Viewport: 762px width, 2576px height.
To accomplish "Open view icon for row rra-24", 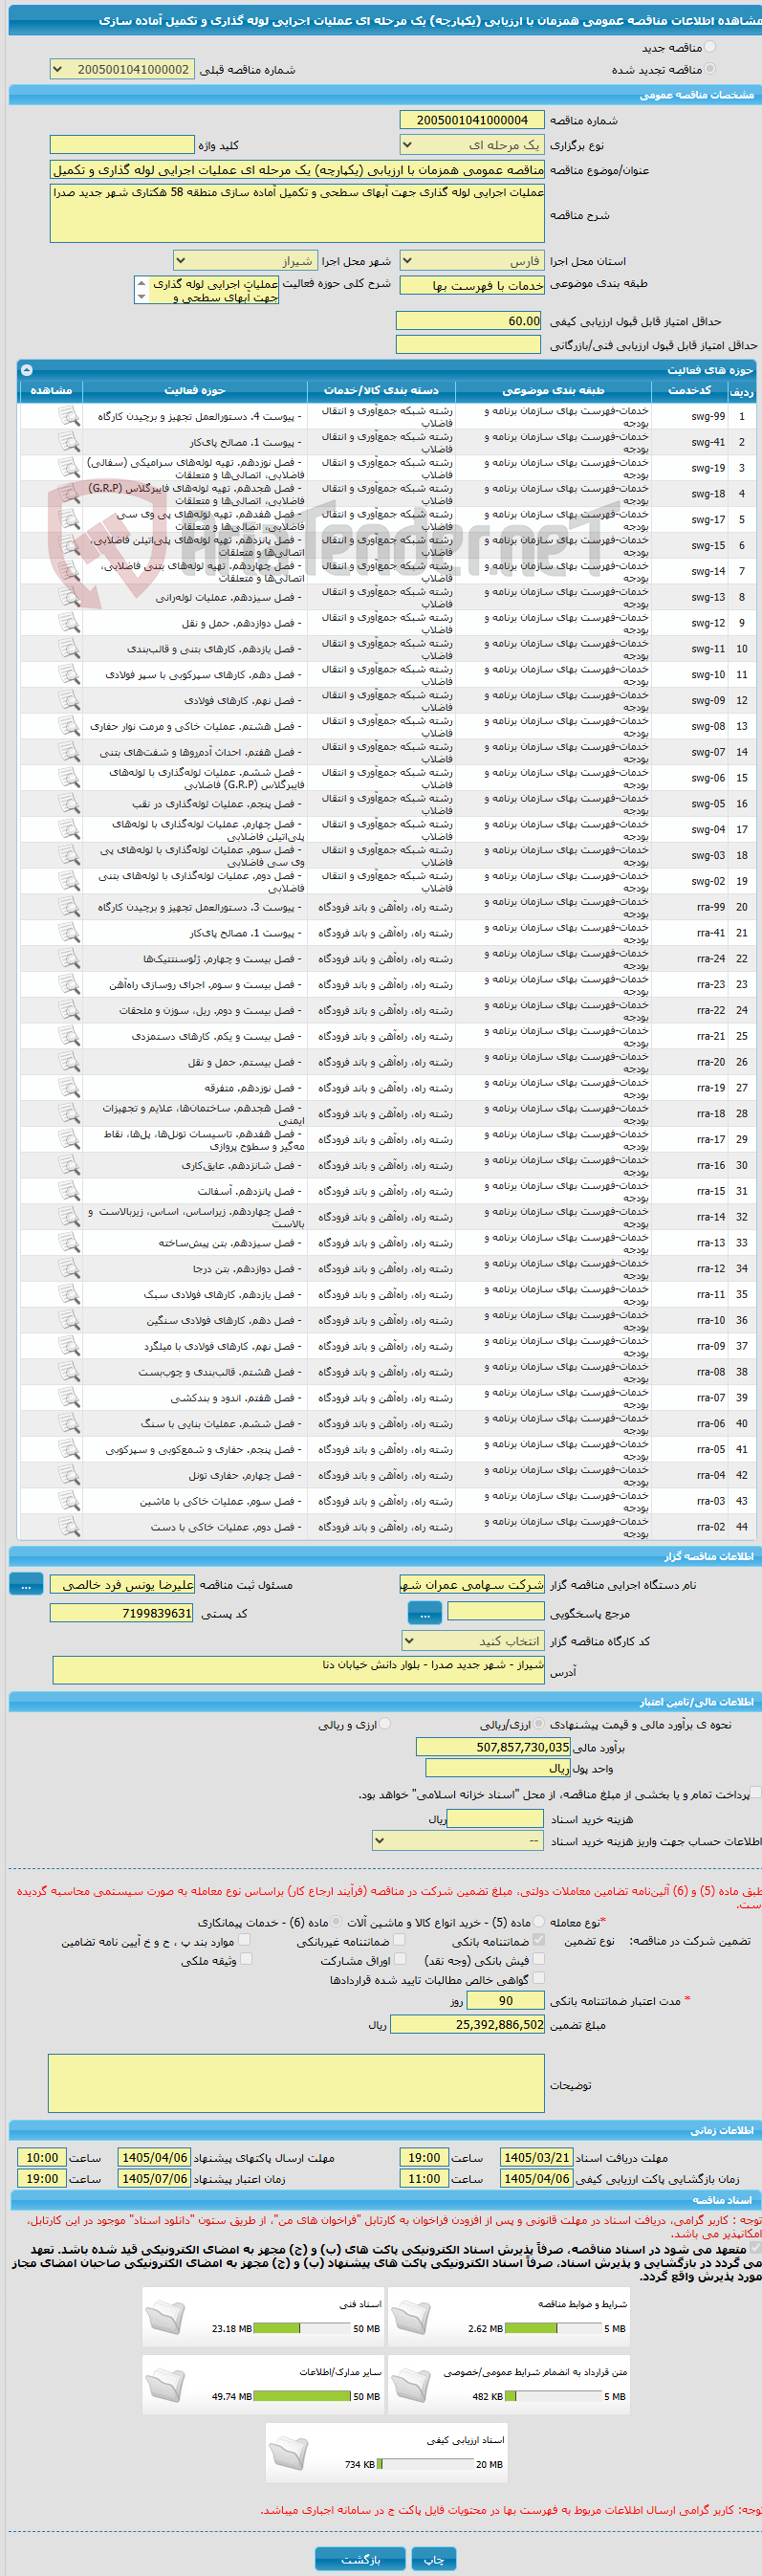I will (68, 959).
